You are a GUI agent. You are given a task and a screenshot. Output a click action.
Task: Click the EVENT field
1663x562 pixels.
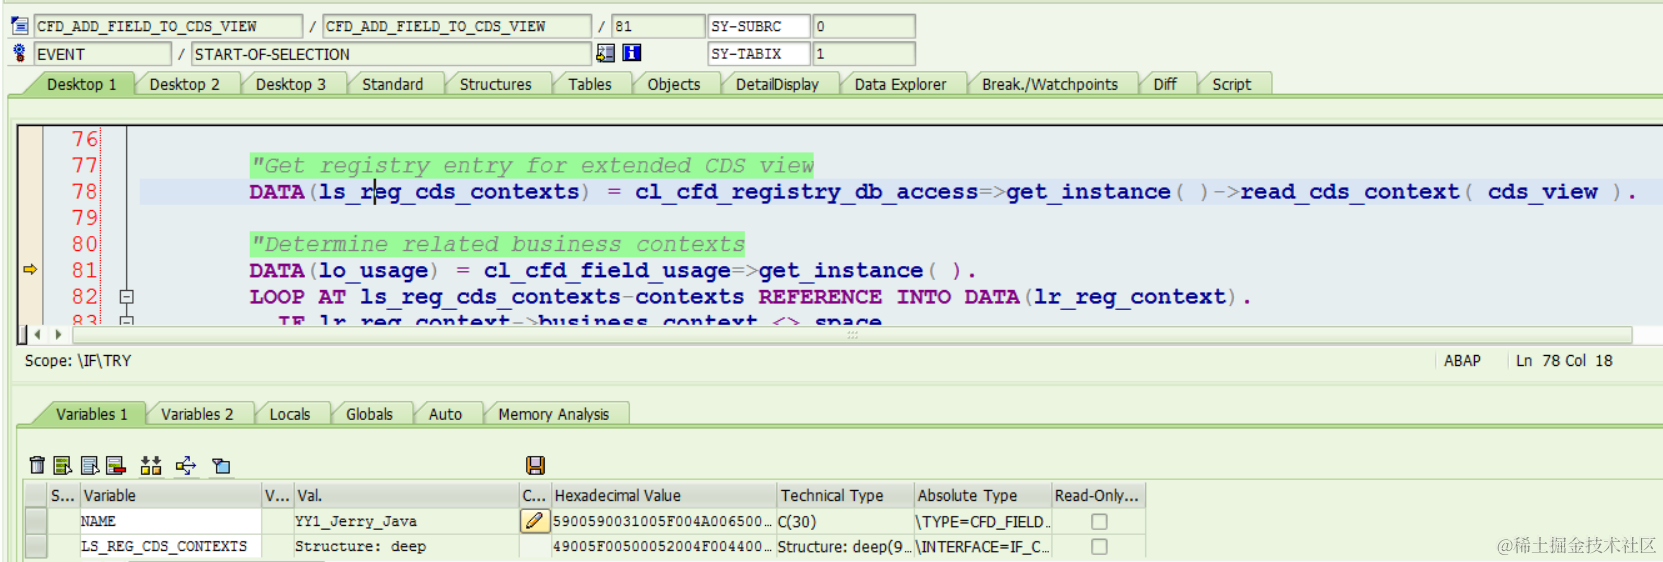(x=103, y=54)
